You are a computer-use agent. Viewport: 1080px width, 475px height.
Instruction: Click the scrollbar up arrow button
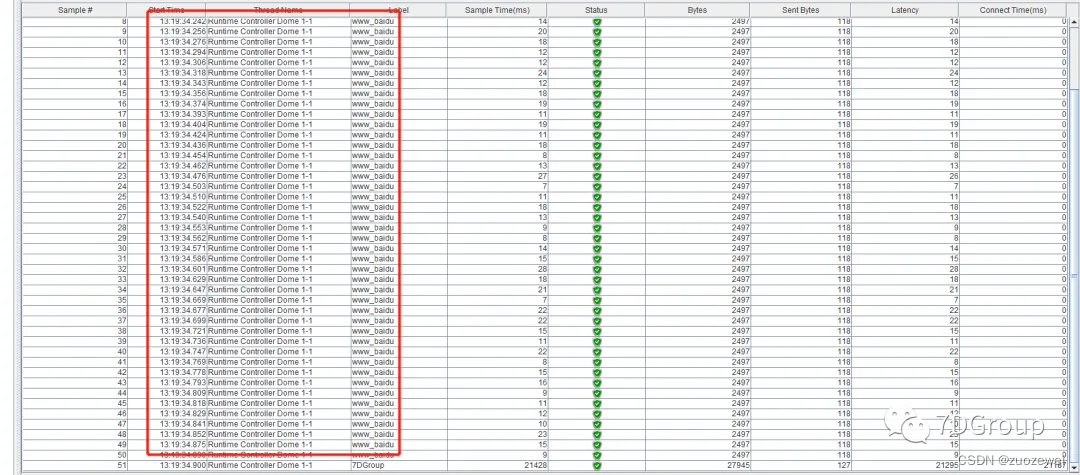click(1073, 23)
